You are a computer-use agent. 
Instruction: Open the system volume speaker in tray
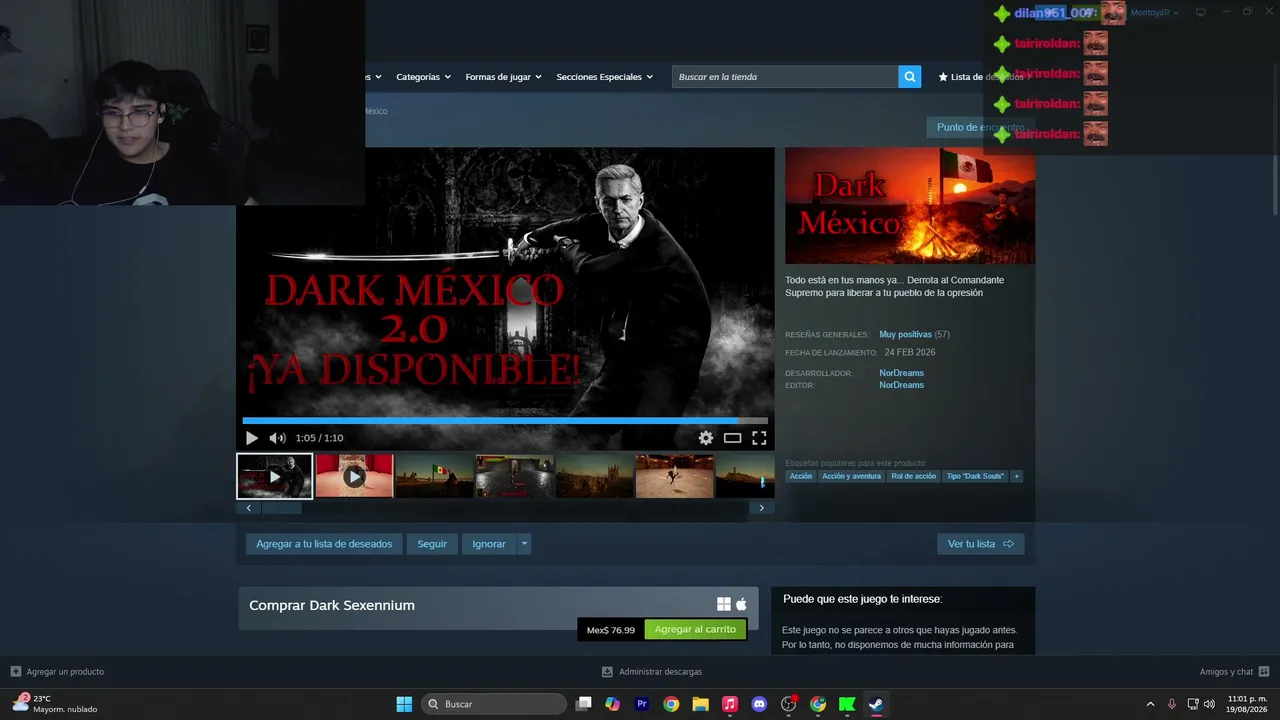[x=1209, y=704]
